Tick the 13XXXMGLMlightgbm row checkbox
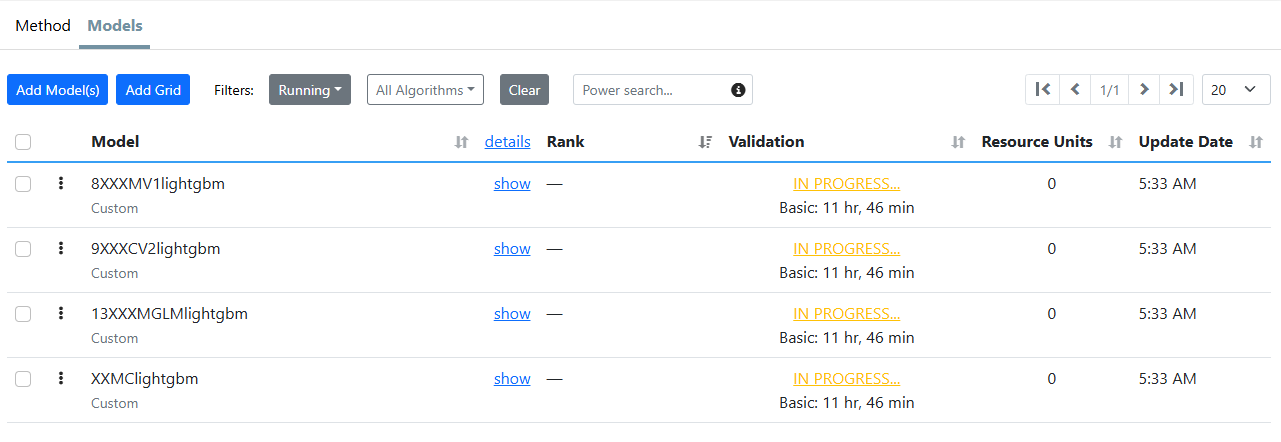1281x442 pixels. pyautogui.click(x=23, y=314)
